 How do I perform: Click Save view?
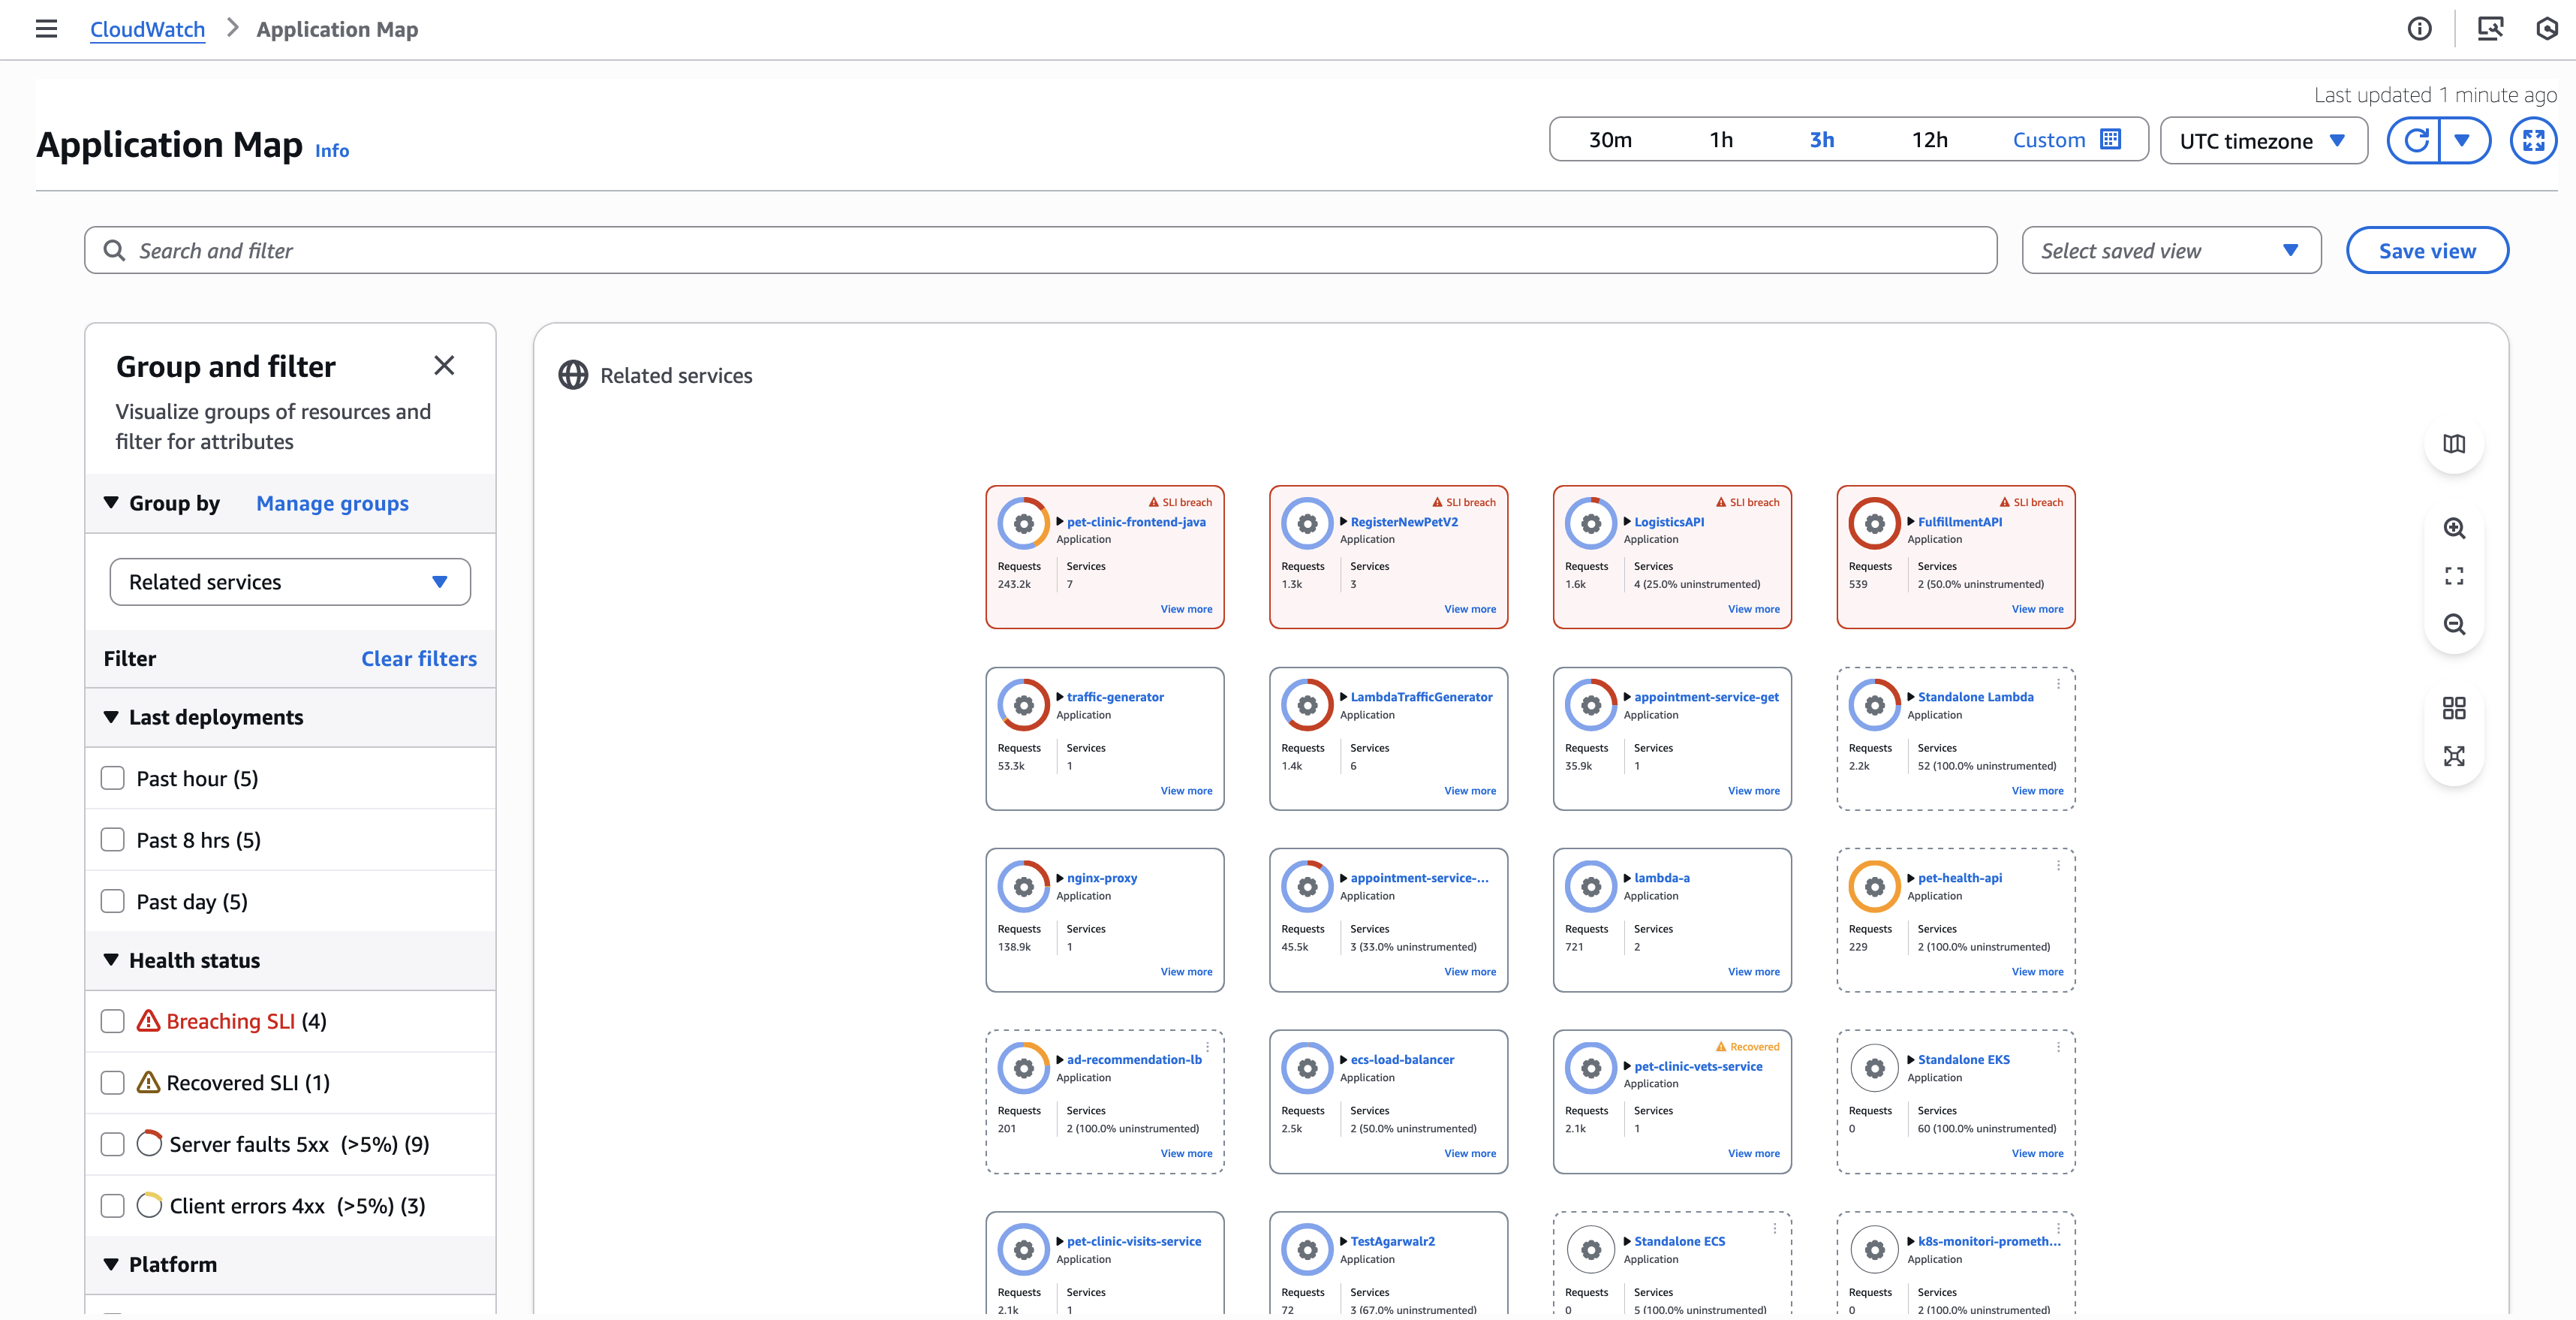[x=2427, y=250]
